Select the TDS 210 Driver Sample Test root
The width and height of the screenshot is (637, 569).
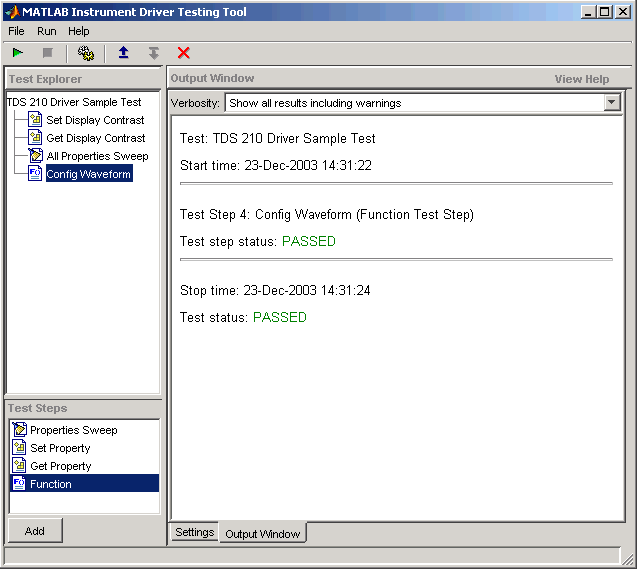[x=74, y=102]
